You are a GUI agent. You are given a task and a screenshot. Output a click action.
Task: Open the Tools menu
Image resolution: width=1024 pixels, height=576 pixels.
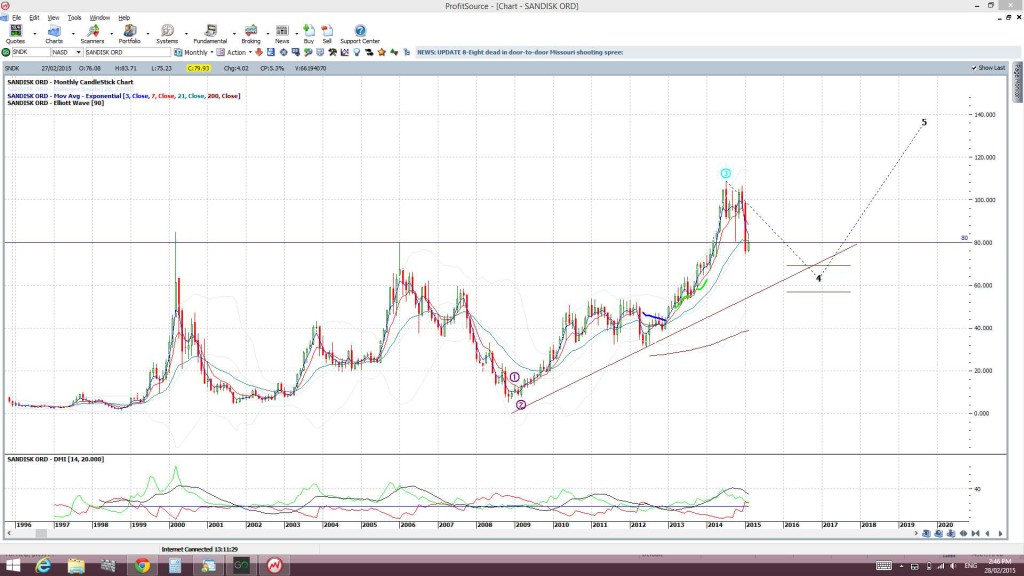(74, 18)
